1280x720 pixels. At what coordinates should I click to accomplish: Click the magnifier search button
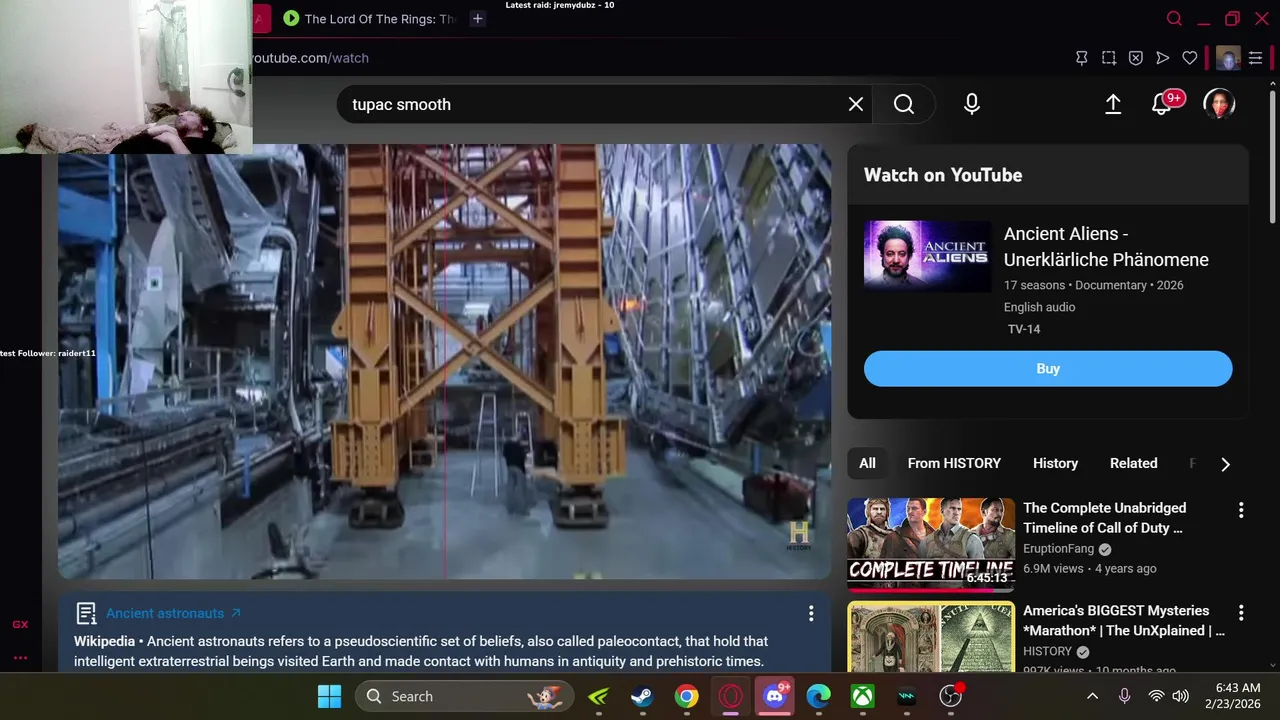pos(904,104)
